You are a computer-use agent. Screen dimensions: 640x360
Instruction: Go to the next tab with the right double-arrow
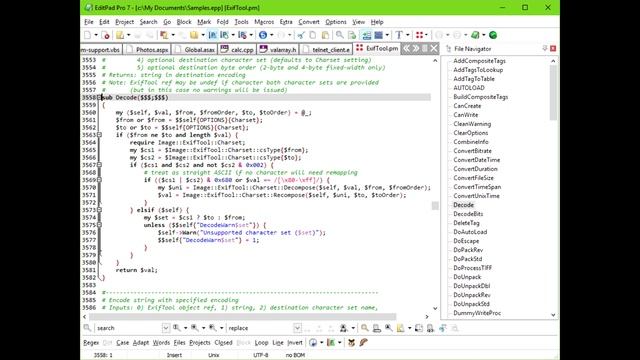click(x=416, y=49)
